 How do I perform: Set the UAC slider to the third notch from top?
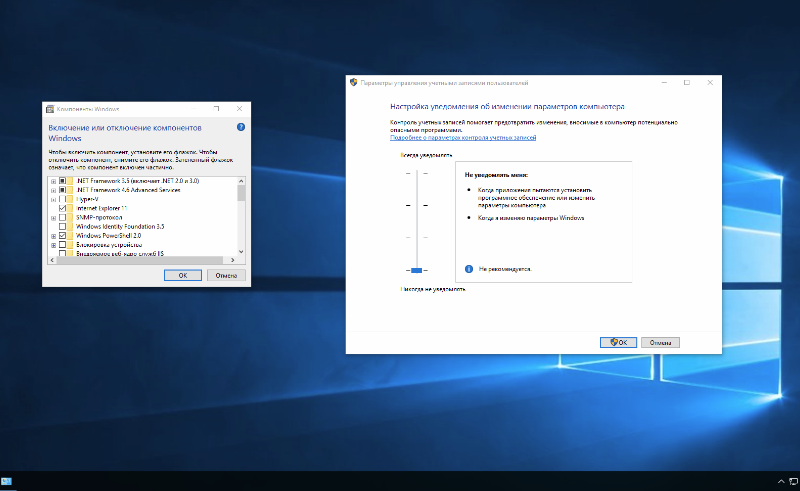pyautogui.click(x=417, y=237)
